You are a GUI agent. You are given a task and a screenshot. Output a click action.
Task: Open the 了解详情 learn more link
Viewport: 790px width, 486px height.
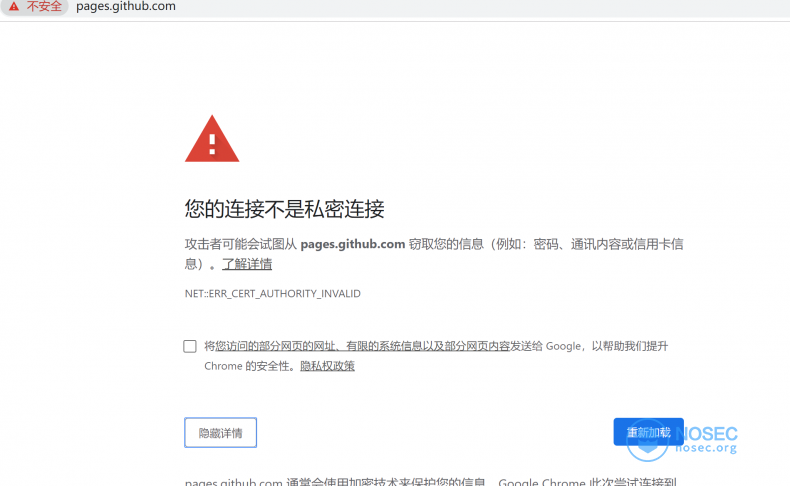click(x=247, y=264)
